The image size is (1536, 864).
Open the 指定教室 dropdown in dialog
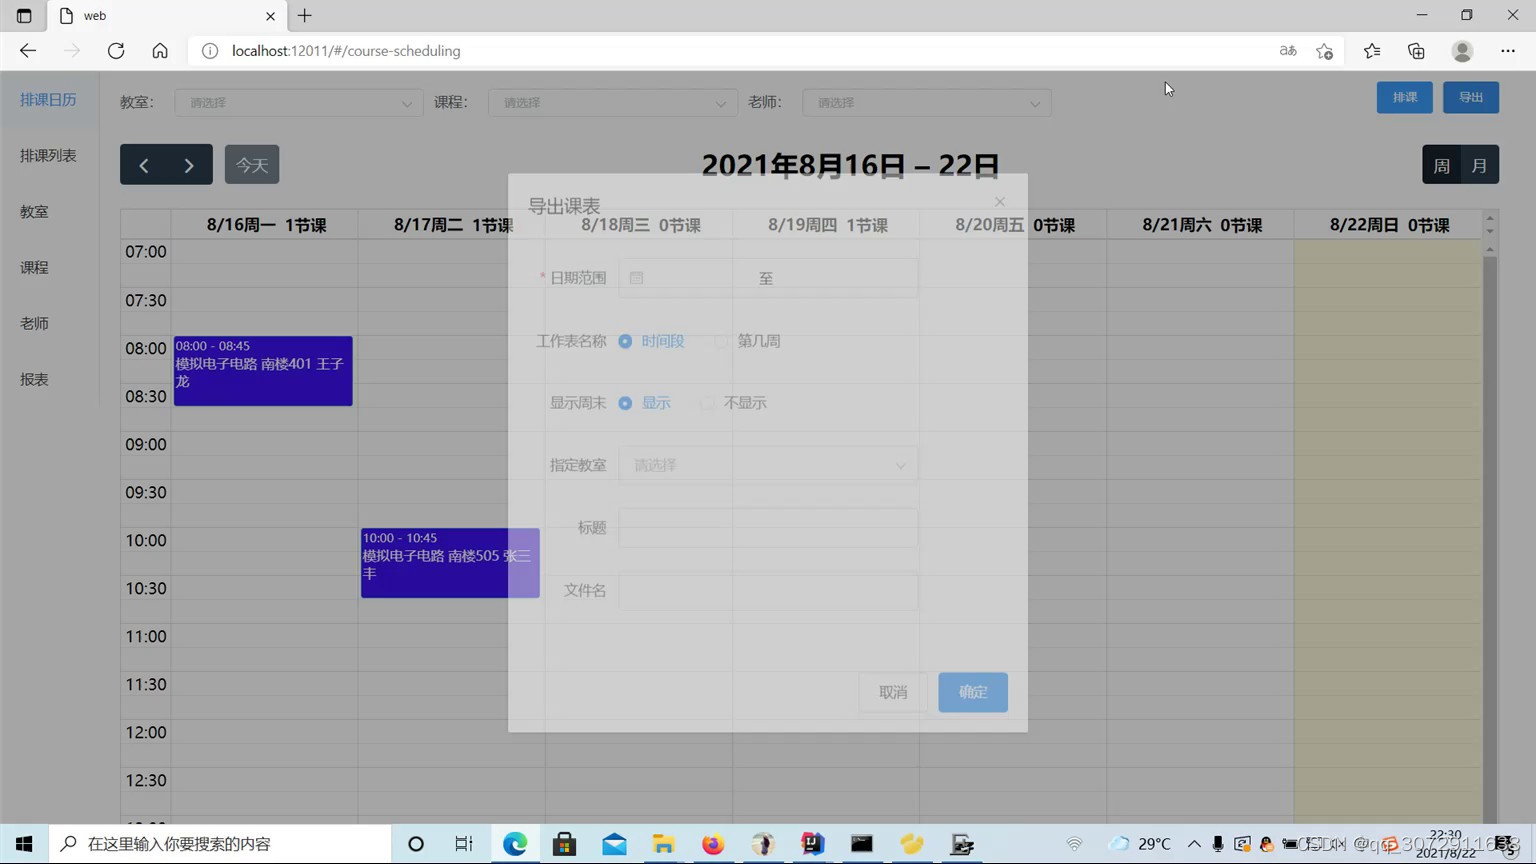(768, 465)
